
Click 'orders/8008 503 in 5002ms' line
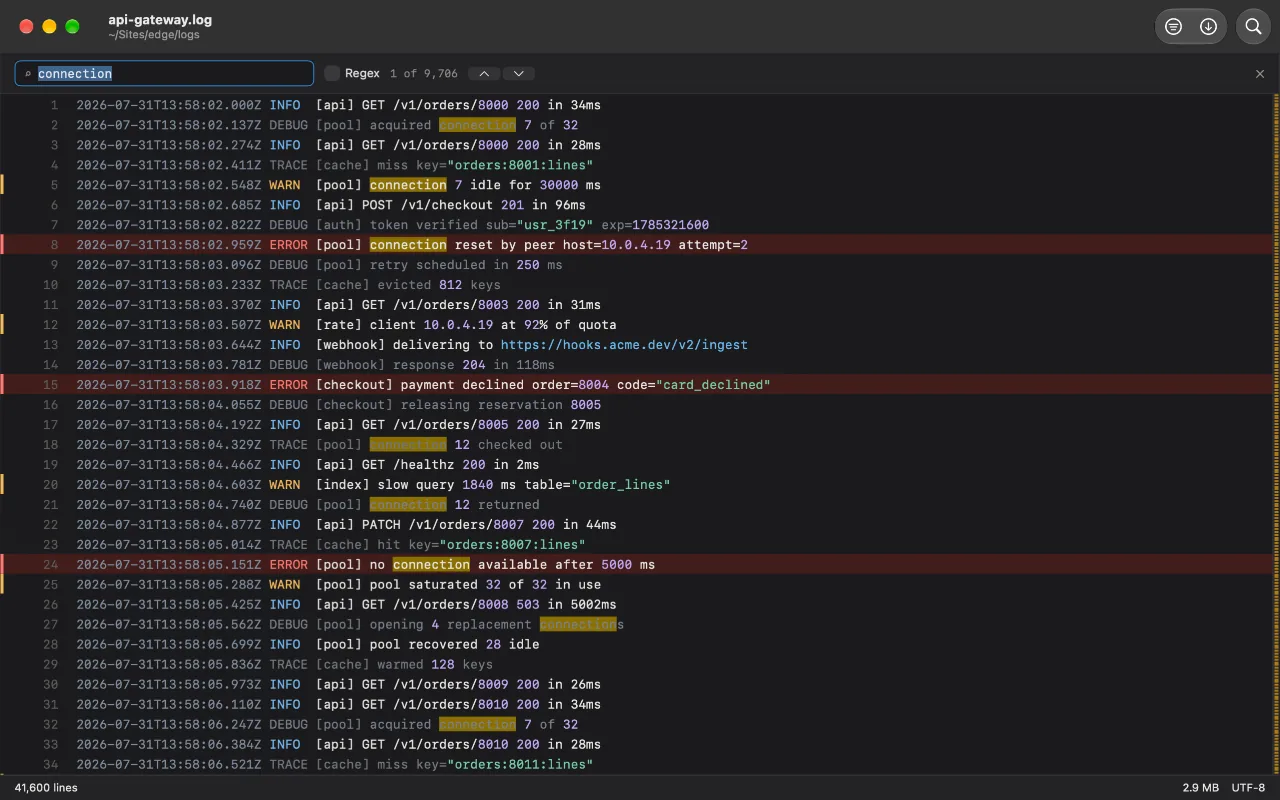(640, 605)
